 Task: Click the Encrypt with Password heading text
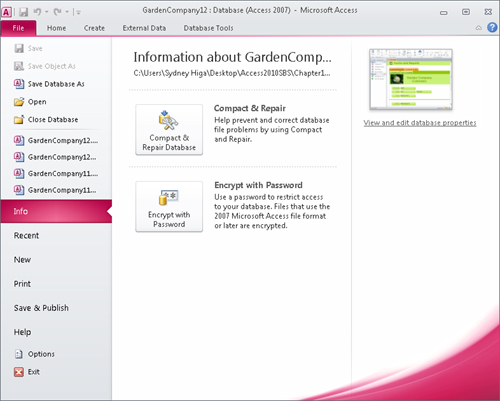tap(258, 185)
